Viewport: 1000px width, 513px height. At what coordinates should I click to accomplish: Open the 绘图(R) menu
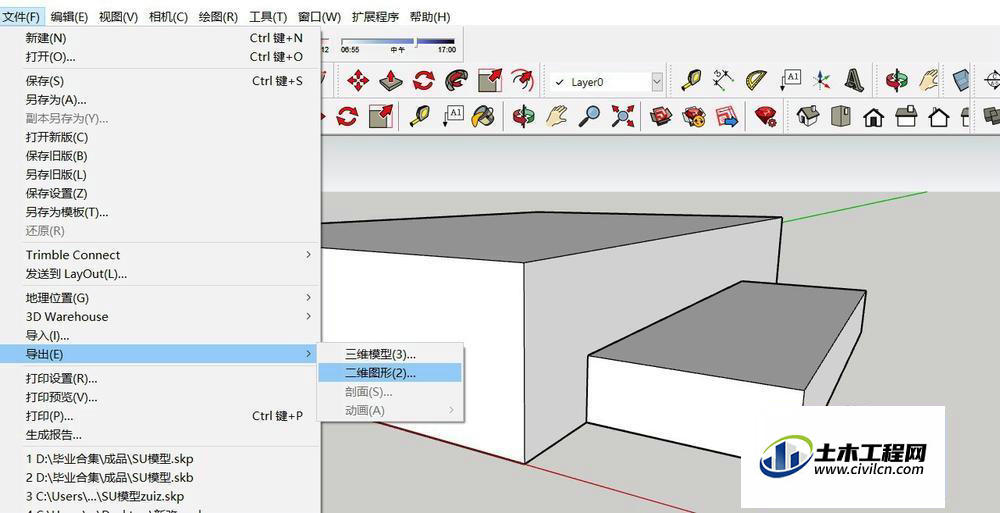[218, 17]
